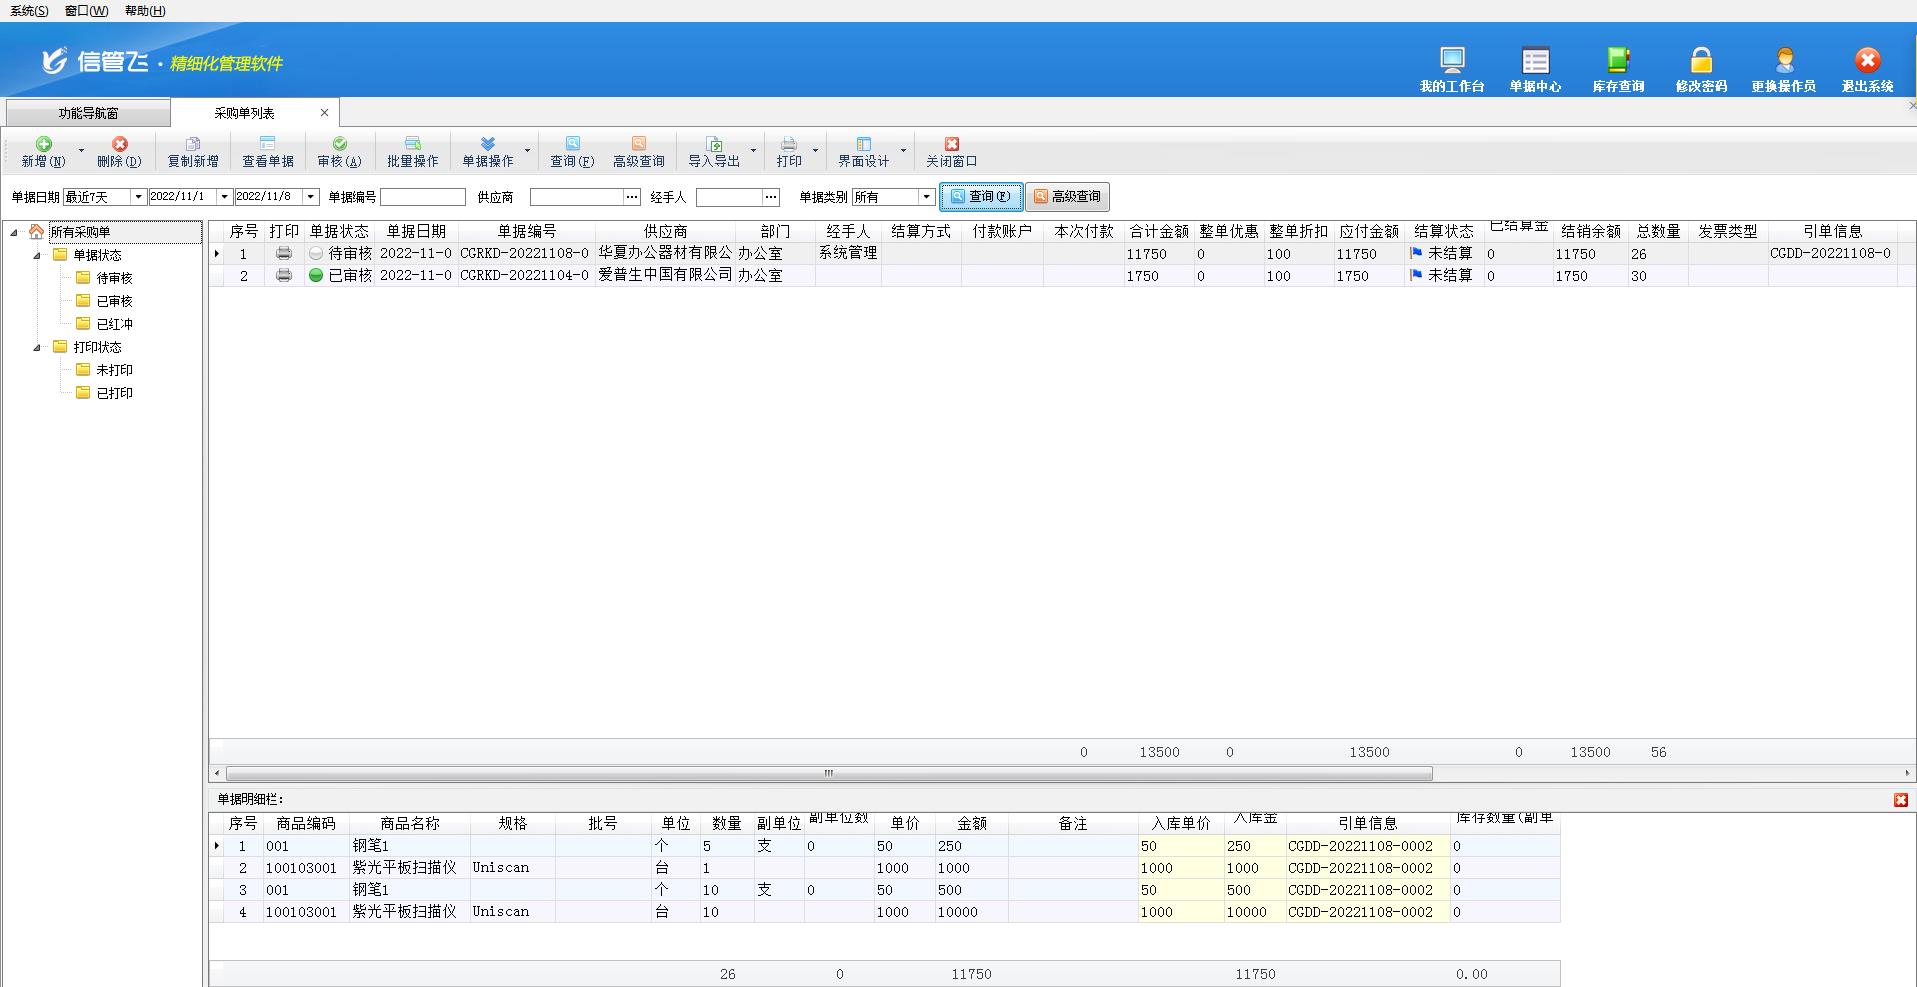This screenshot has width=1917, height=987.
Task: Click the 查询(F) search button
Action: (981, 197)
